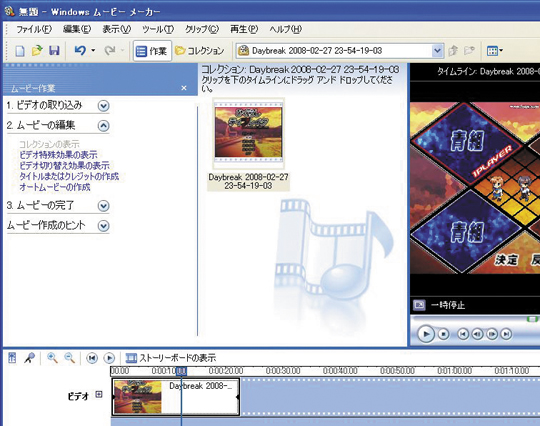Screen dimensions: 540x426
Task: Select the Daybreak clip on the timeline
Action: (x=176, y=396)
